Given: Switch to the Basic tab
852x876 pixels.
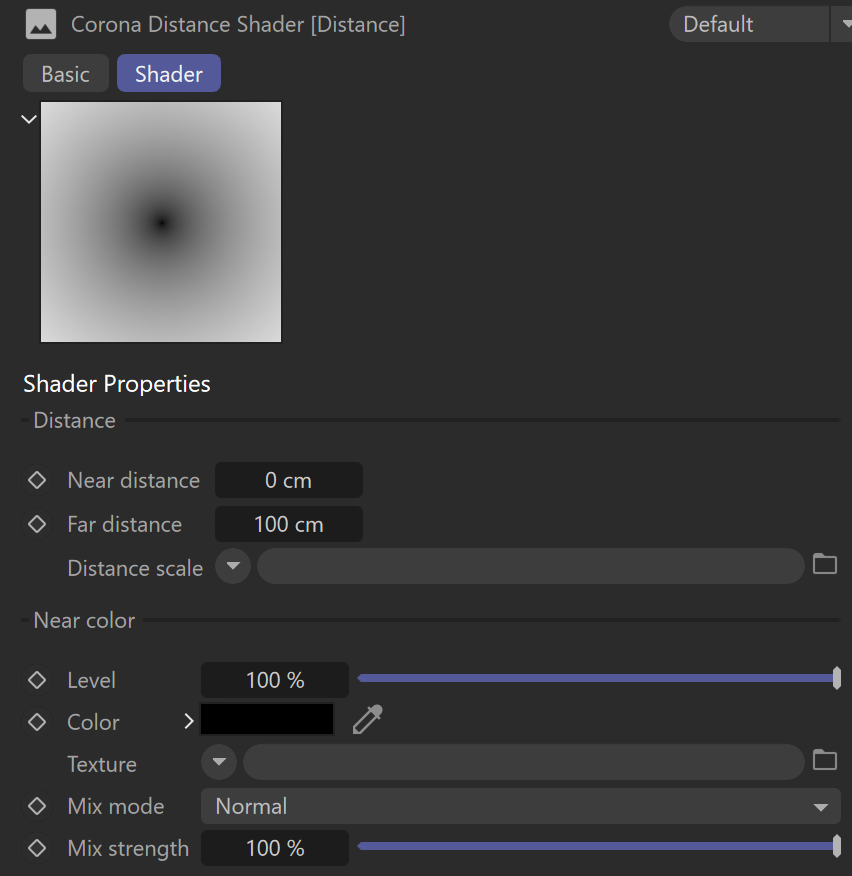Looking at the screenshot, I should point(66,73).
